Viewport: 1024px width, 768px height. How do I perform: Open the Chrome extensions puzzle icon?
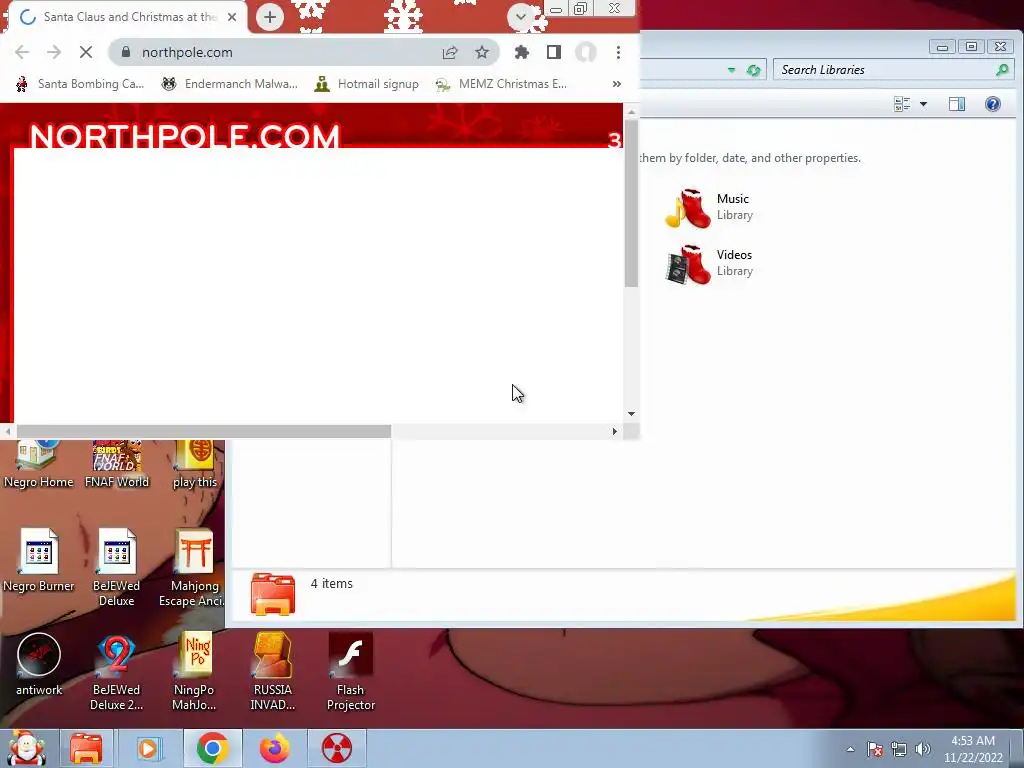[x=522, y=52]
